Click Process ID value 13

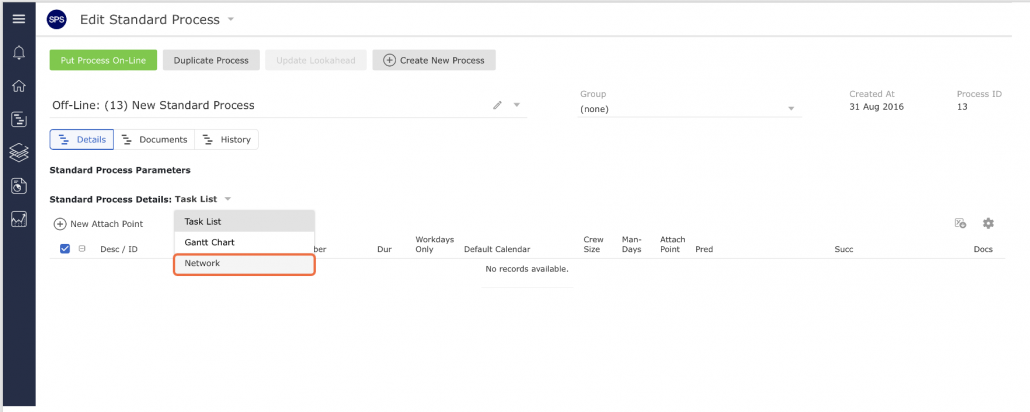pyautogui.click(x=962, y=106)
